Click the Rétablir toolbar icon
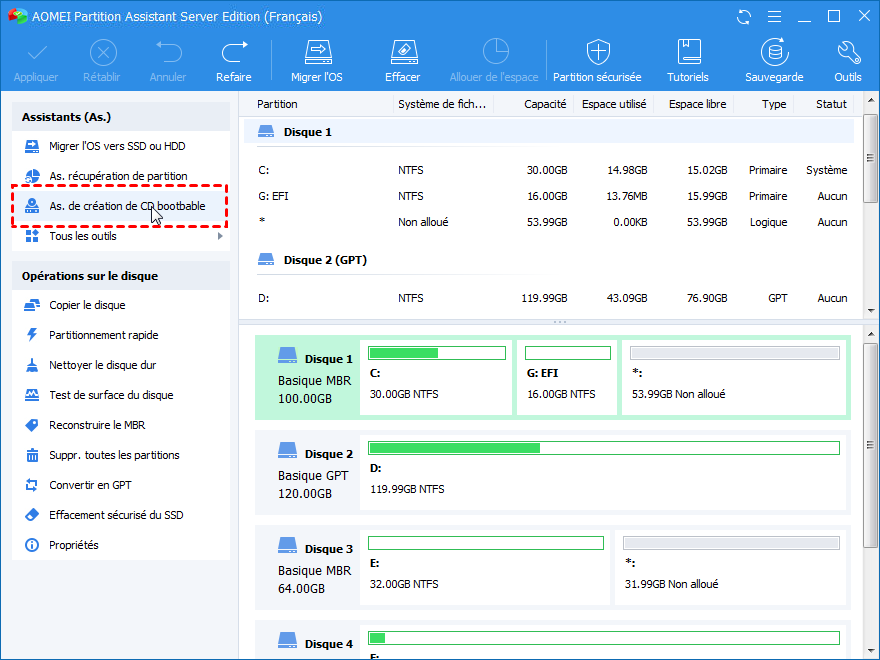880x660 pixels. coord(103,53)
